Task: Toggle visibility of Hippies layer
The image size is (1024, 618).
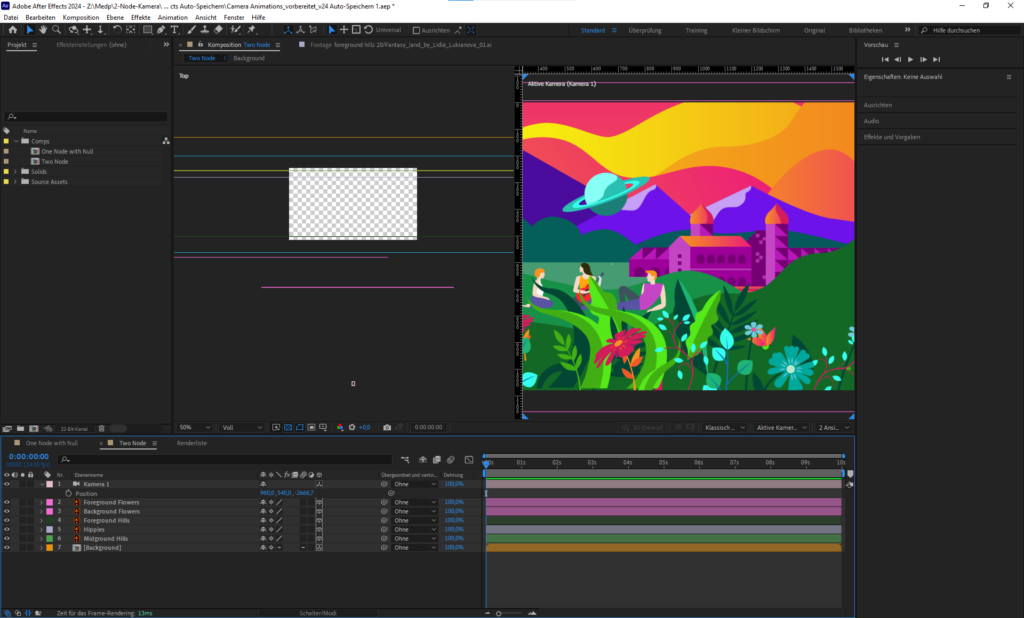Action: pos(7,529)
